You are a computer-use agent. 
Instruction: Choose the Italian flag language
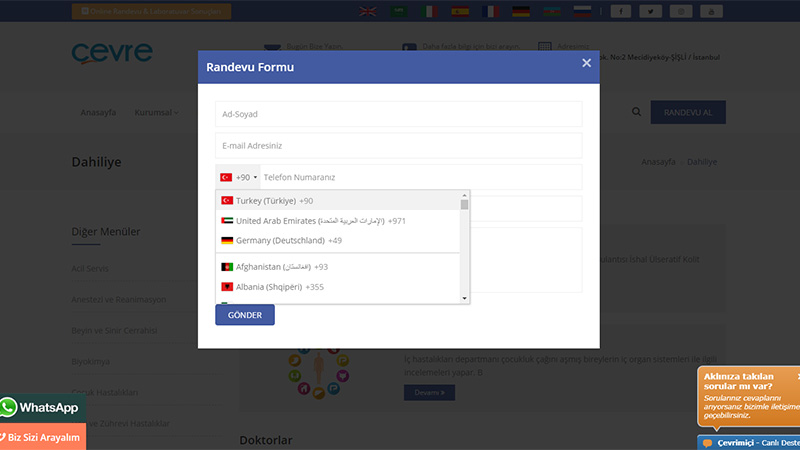[429, 11]
